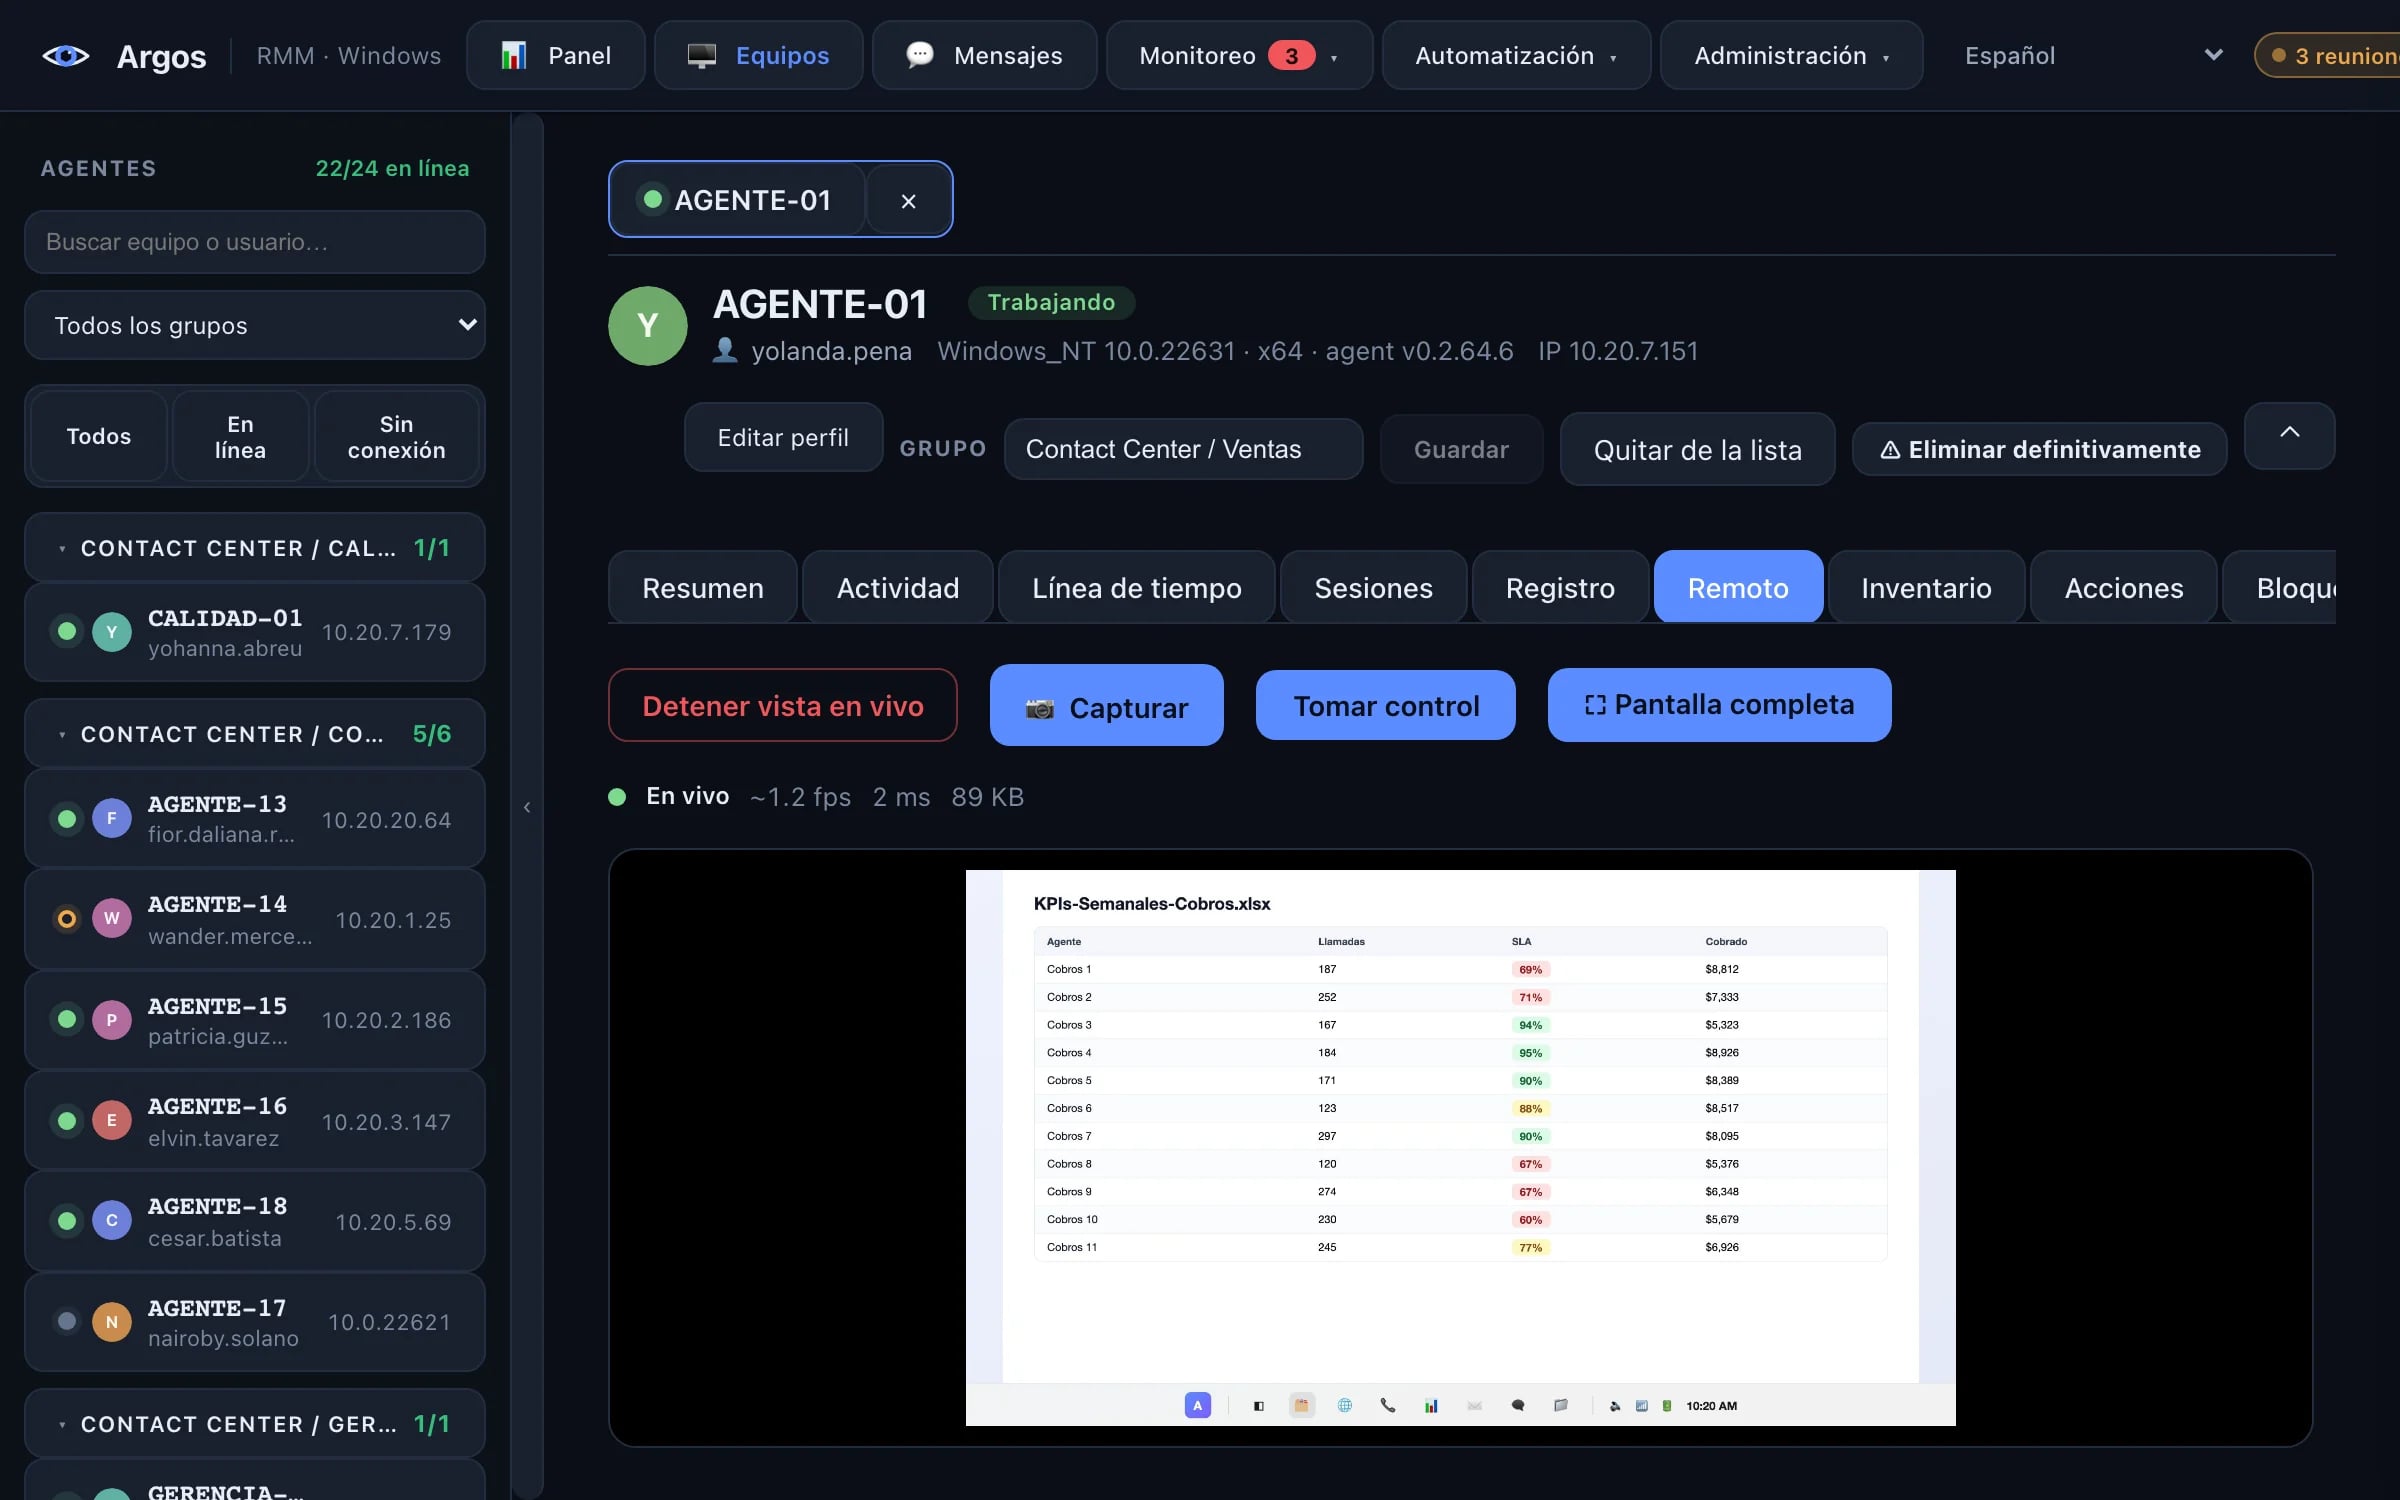2400x1500 pixels.
Task: Select the Todos filter
Action: 99,436
